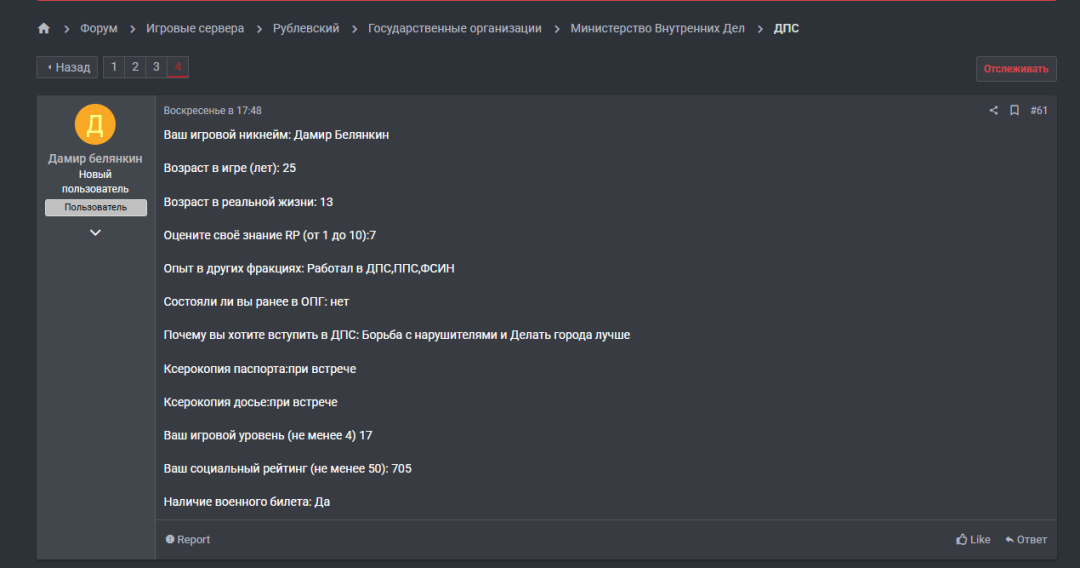Follow thread with Отслеживать button

[1016, 69]
